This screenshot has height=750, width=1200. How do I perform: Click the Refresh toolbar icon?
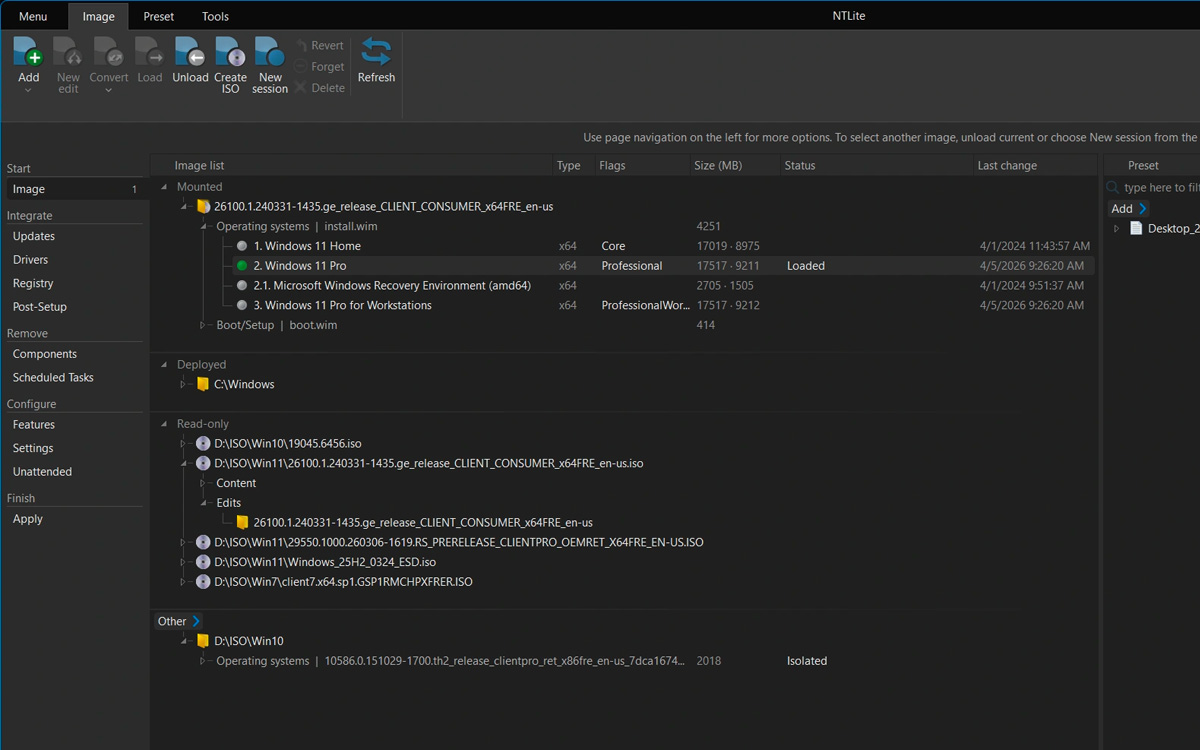376,52
